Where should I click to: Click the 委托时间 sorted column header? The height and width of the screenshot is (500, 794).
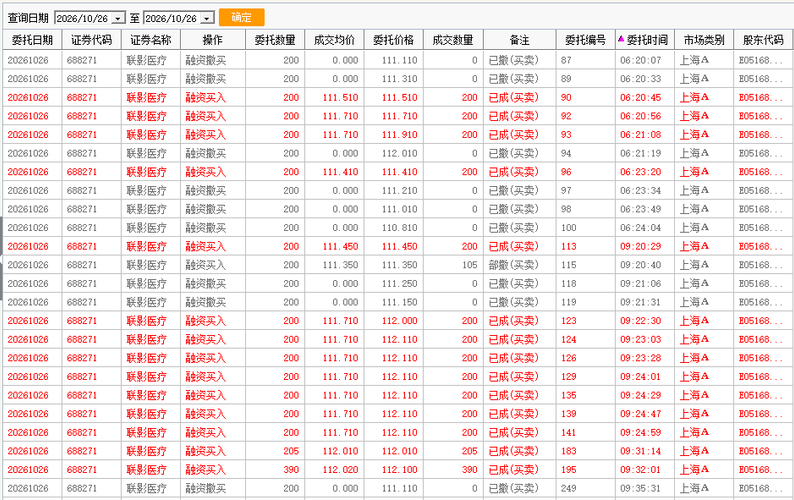[645, 40]
